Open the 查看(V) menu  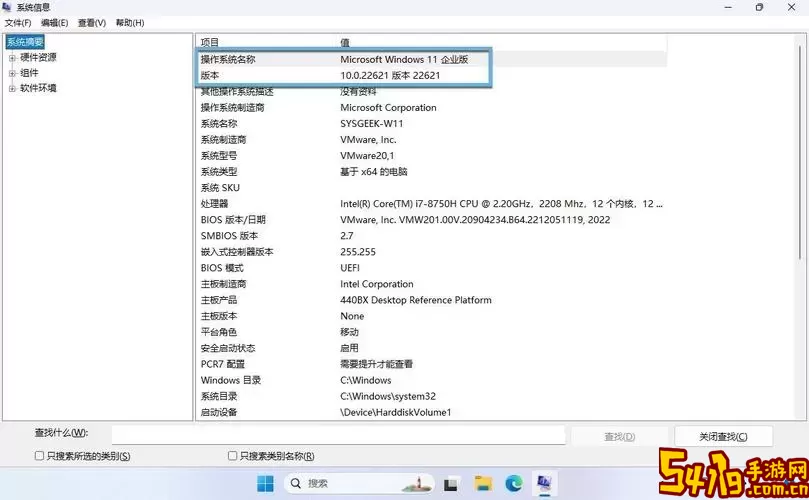coord(92,23)
